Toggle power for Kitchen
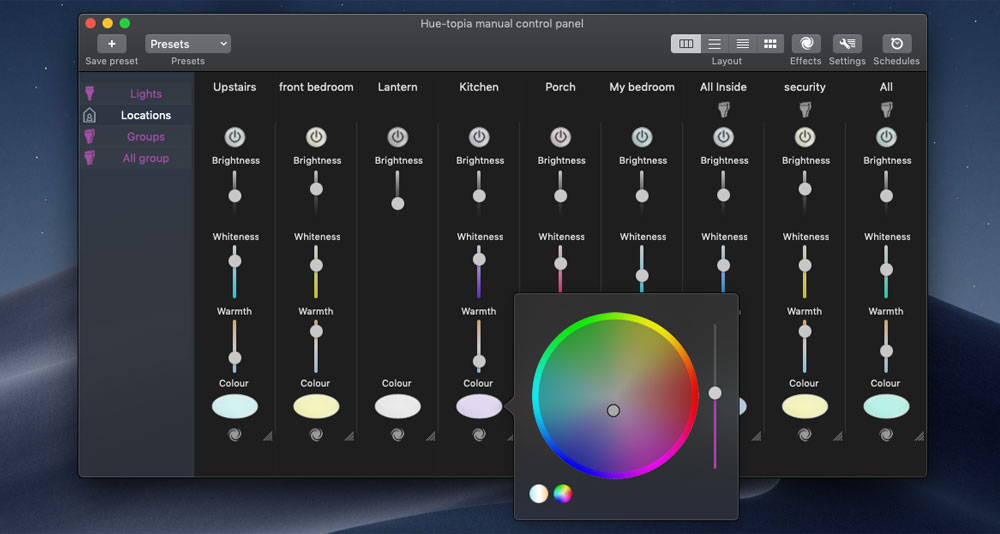The height and width of the screenshot is (534, 1000). click(x=479, y=137)
